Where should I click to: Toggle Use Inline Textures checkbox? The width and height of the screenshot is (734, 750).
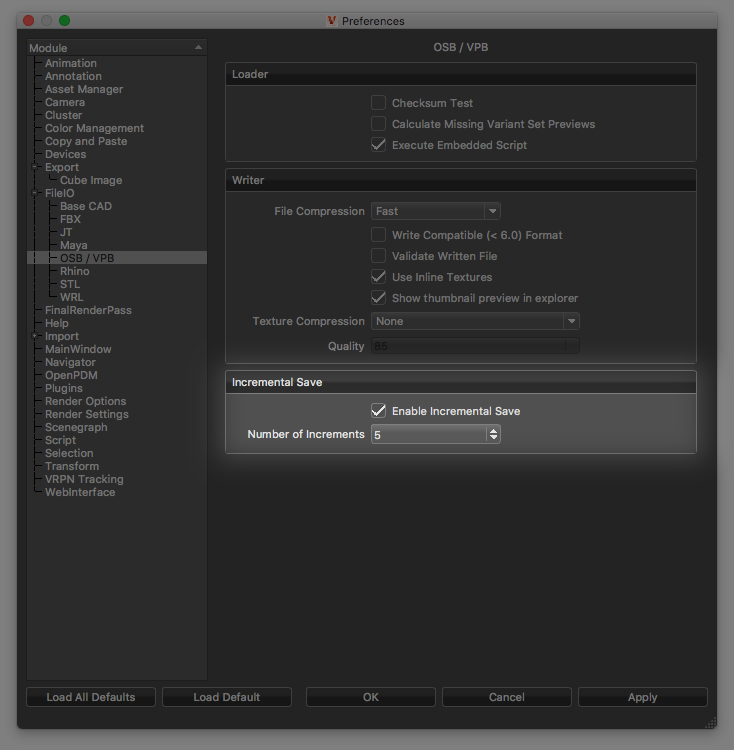378,277
